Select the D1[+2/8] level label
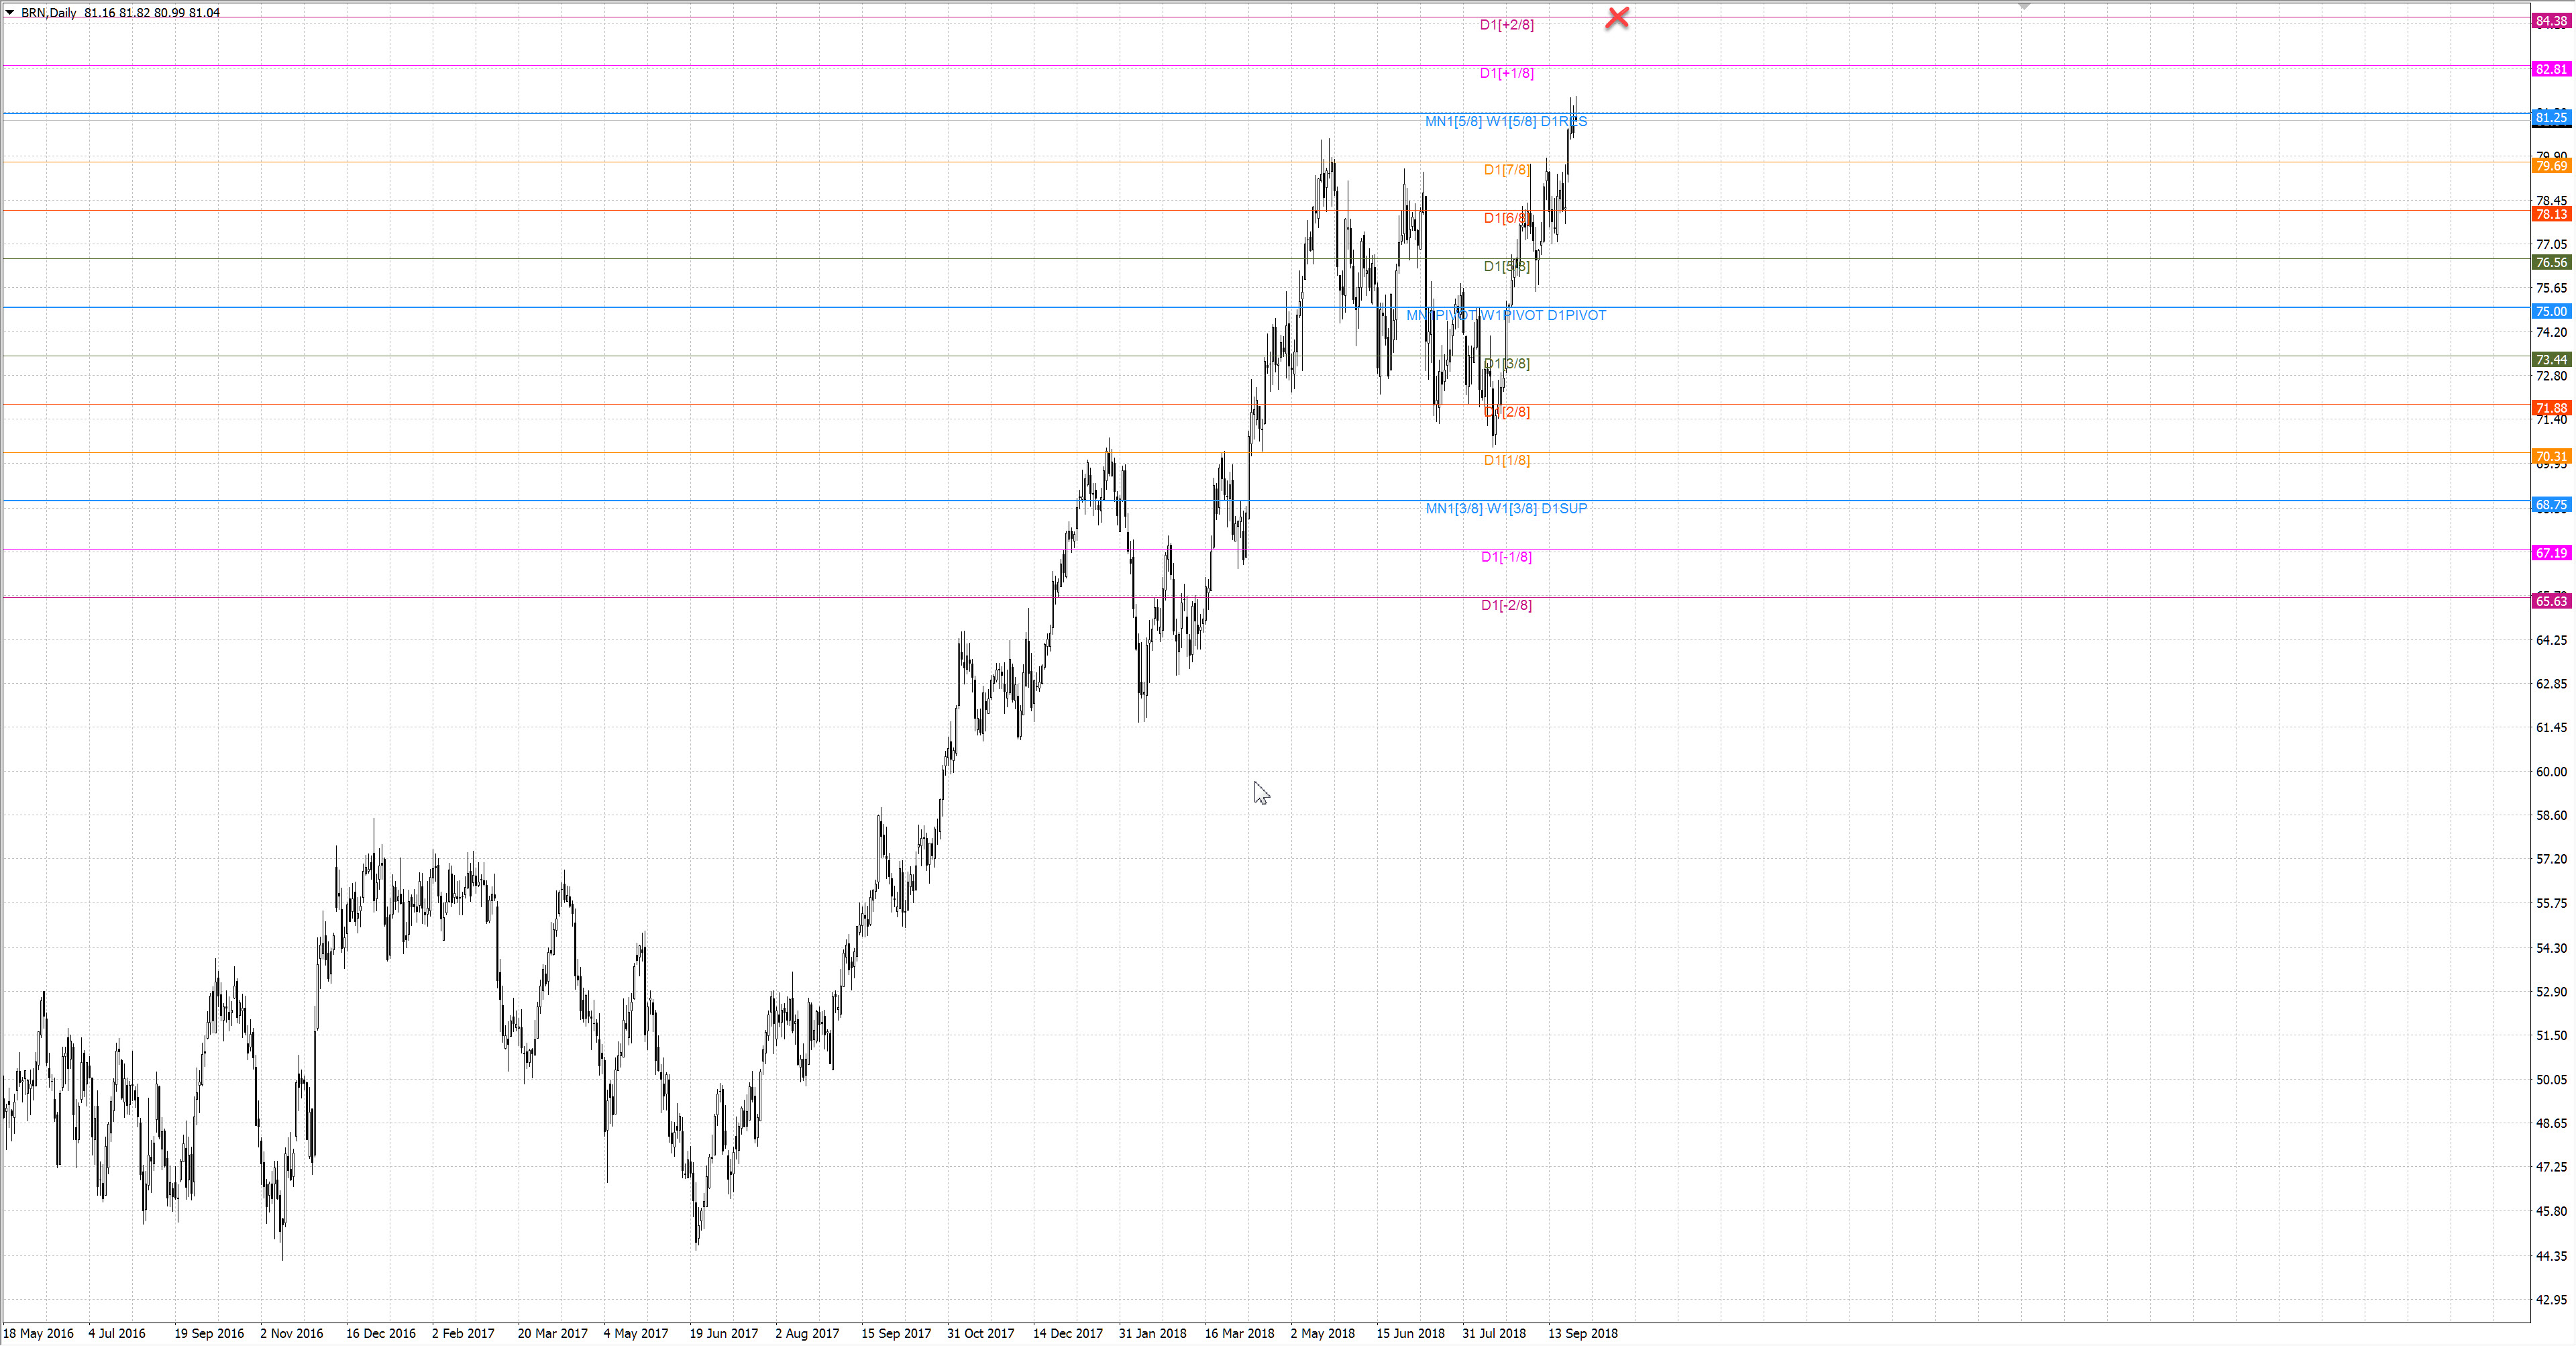Image resolution: width=2576 pixels, height=1346 pixels. click(1506, 25)
